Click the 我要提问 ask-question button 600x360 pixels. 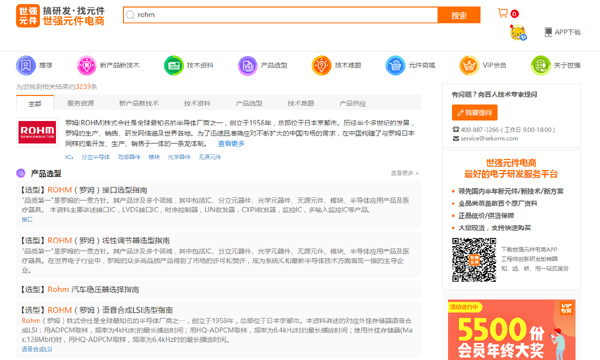tap(474, 112)
